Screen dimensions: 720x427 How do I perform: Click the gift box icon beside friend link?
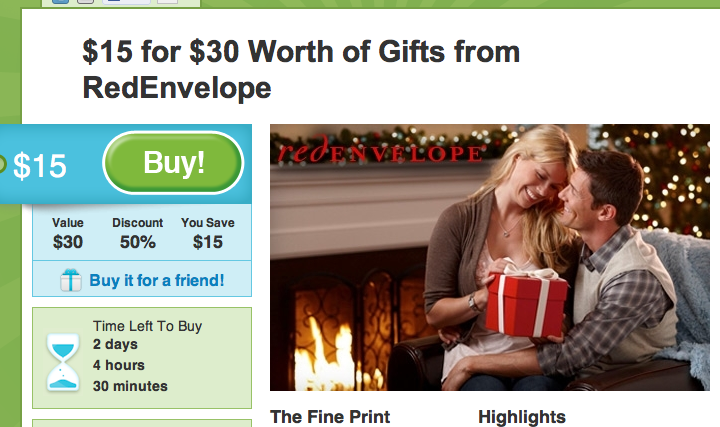pos(70,280)
